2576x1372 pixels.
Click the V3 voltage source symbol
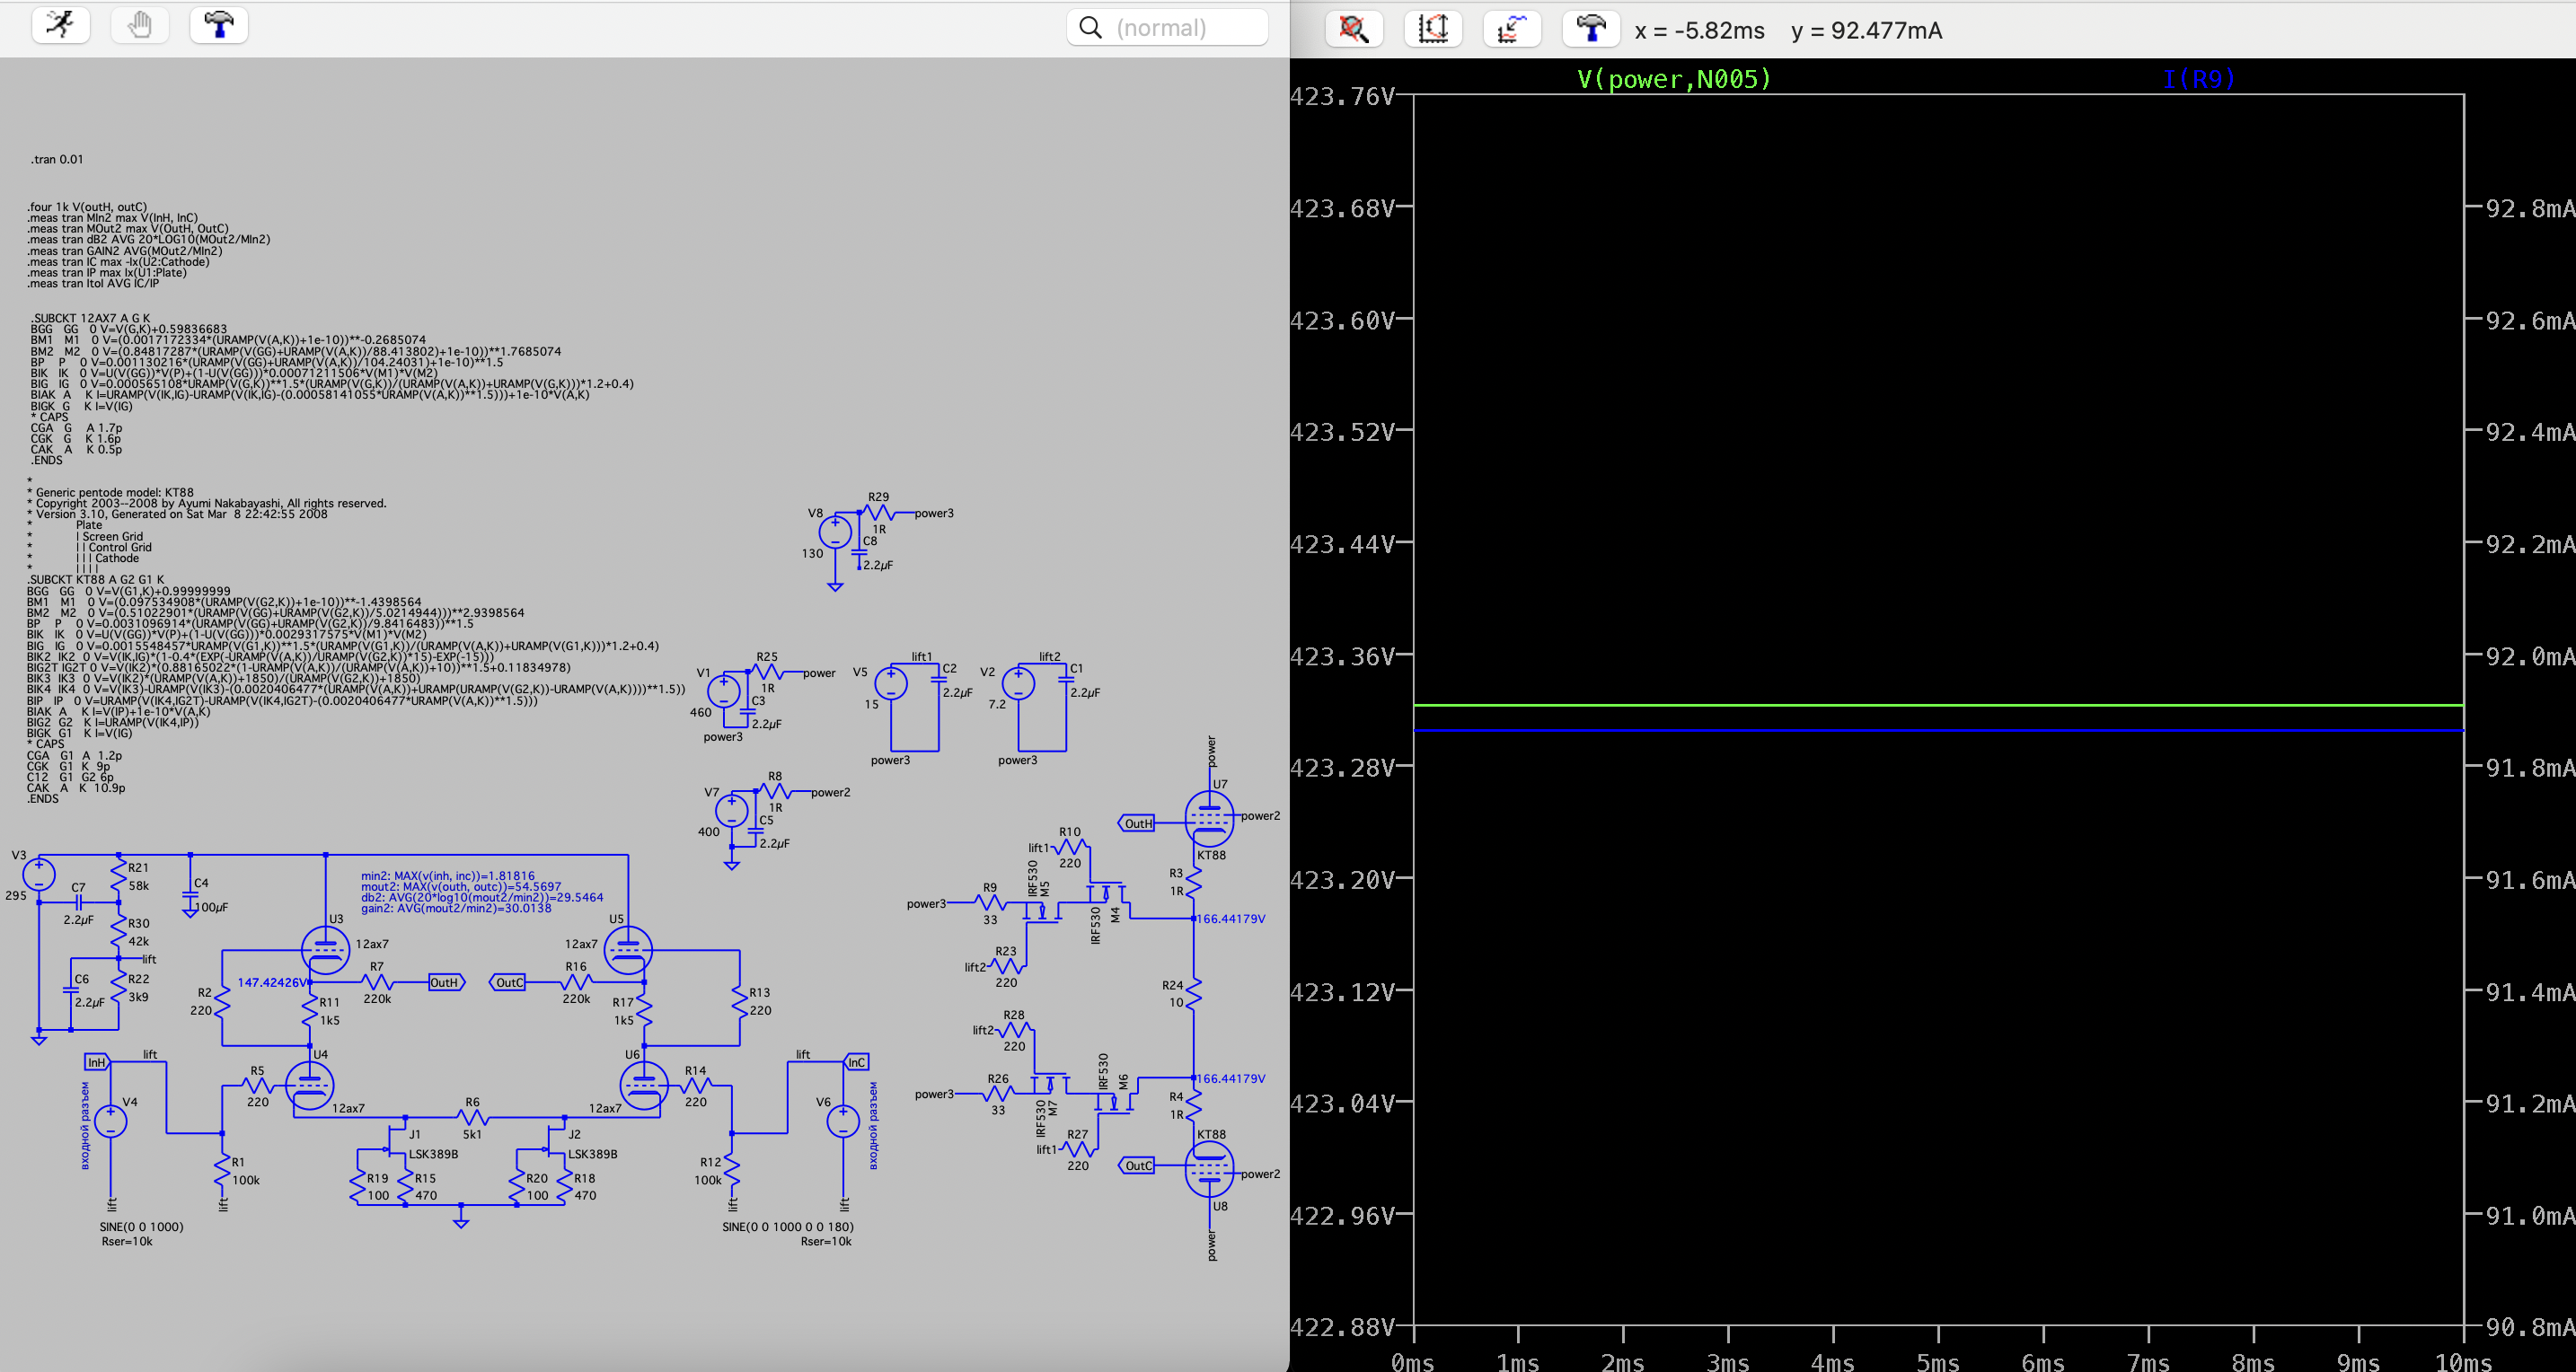[x=39, y=875]
